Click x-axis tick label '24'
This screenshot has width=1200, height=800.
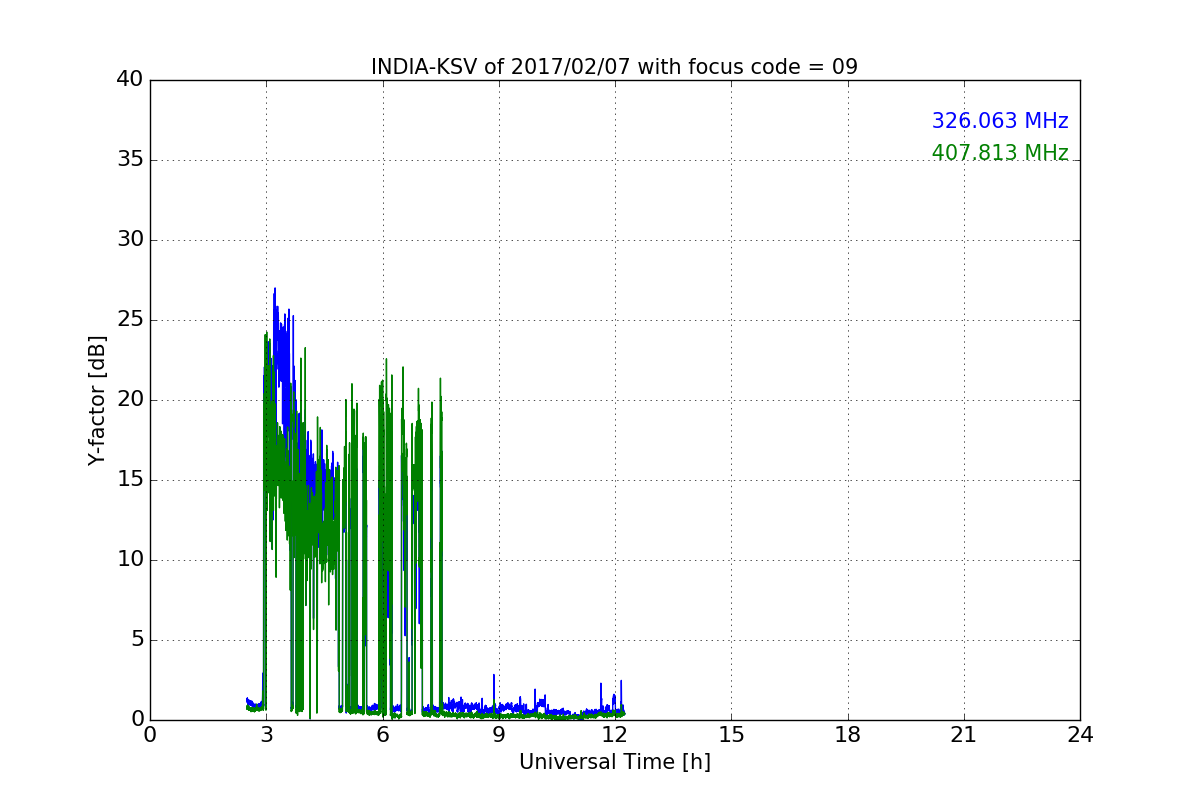pos(1080,735)
